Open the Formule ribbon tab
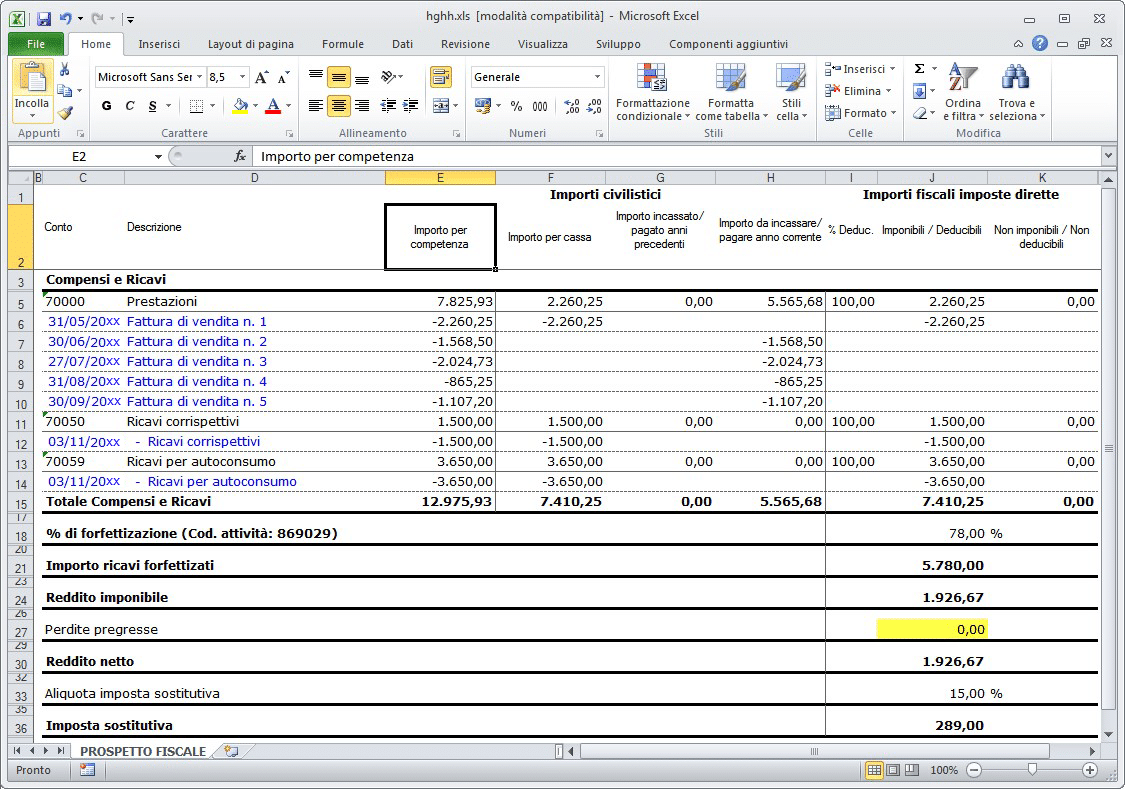Viewport: 1125px width, 789px height. pyautogui.click(x=343, y=44)
